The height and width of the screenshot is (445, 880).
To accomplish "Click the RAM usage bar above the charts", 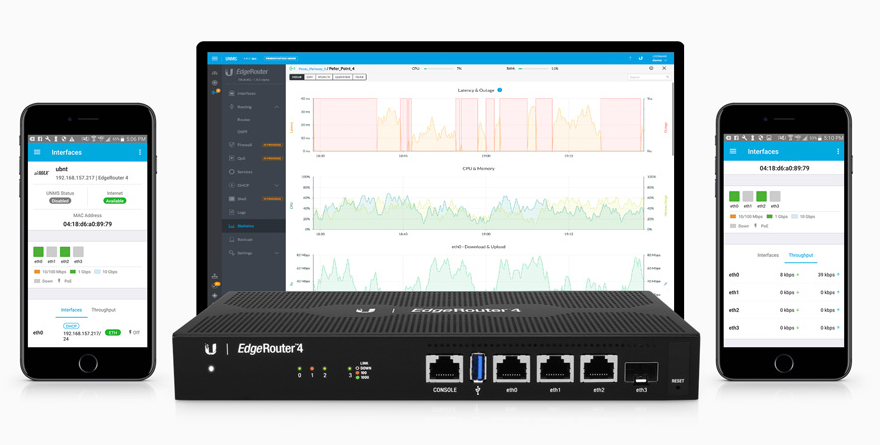I will pyautogui.click(x=533, y=68).
